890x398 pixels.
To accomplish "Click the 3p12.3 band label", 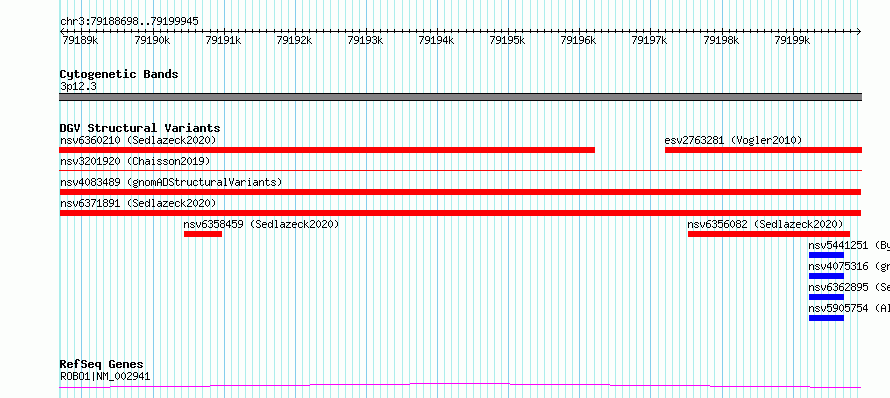I will 78,87.
